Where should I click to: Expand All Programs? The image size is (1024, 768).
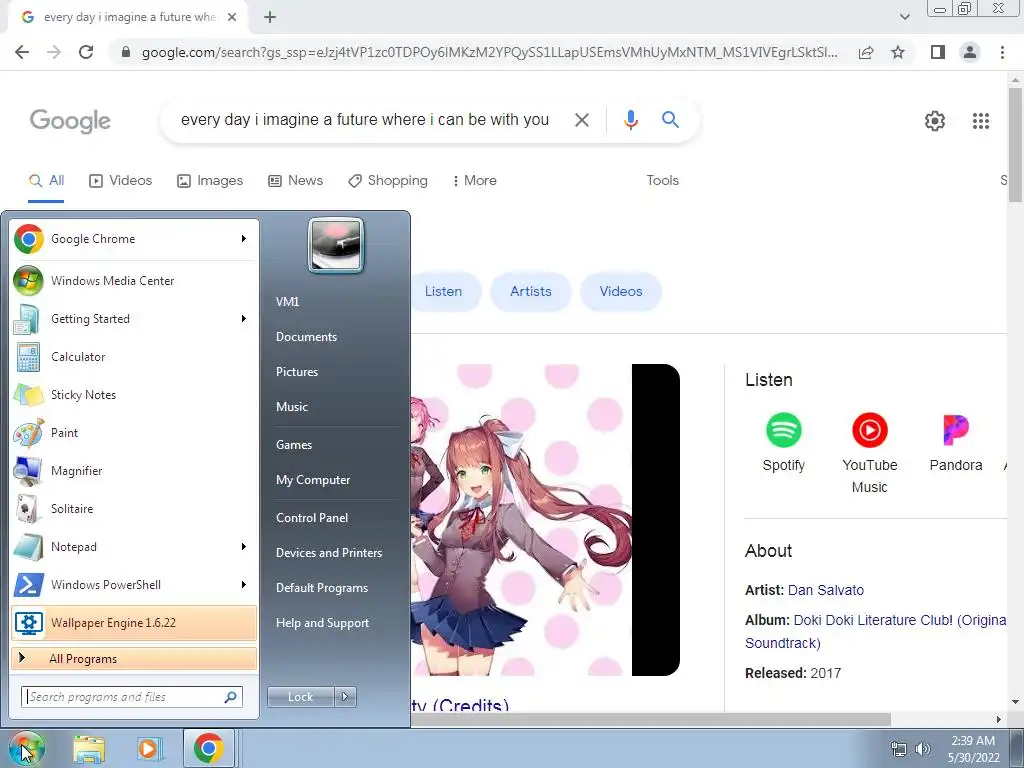click(x=134, y=658)
